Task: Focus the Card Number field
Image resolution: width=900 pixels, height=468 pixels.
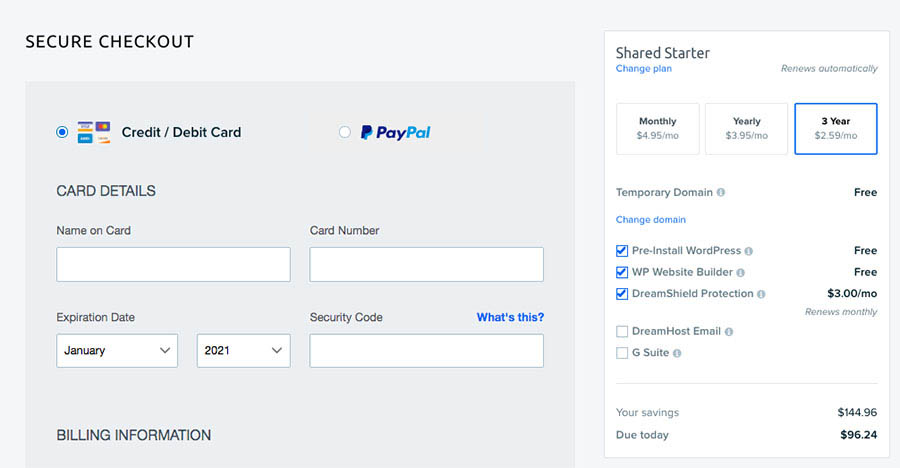Action: coord(426,264)
